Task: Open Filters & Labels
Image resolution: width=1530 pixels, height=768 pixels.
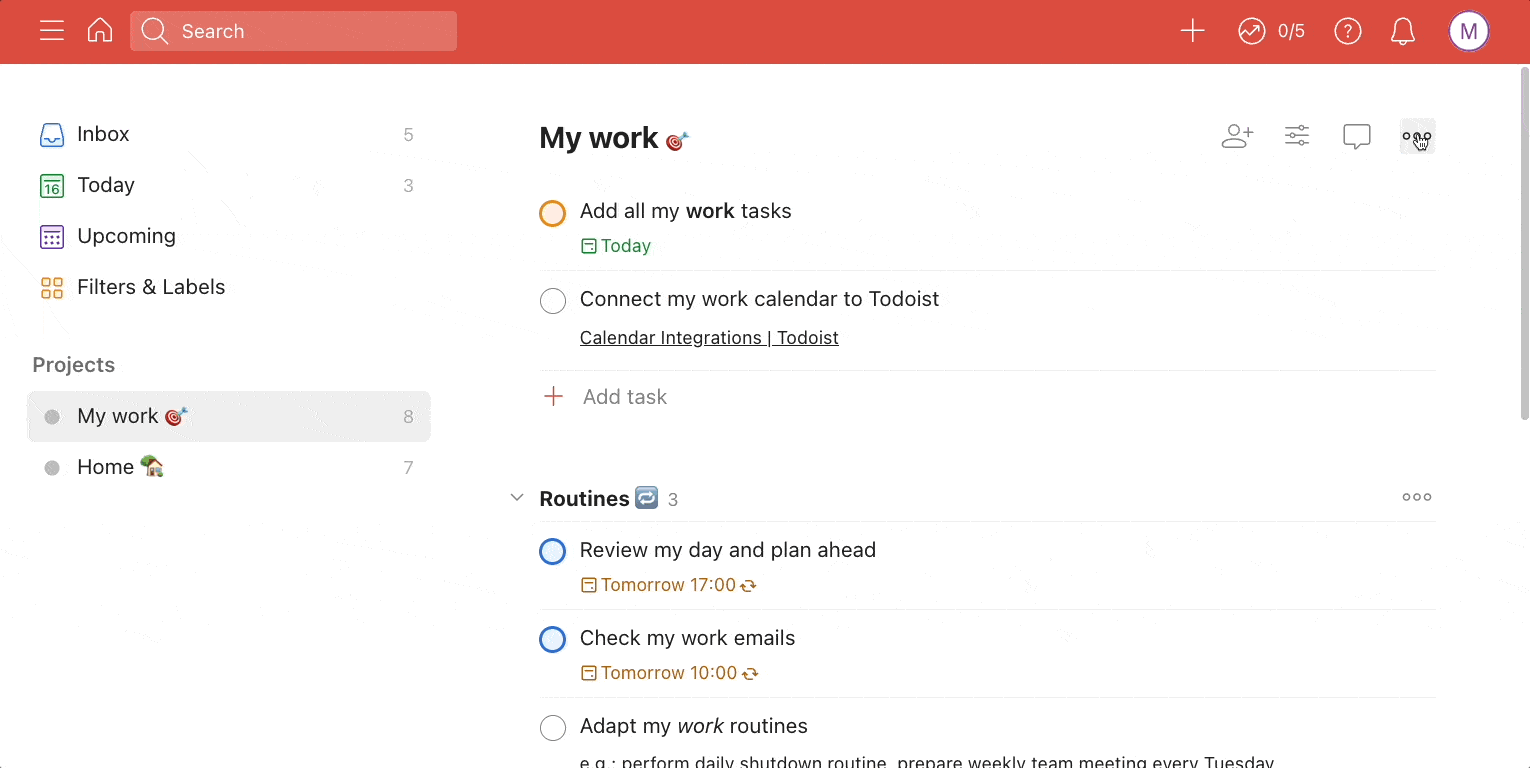Action: pyautogui.click(x=151, y=287)
